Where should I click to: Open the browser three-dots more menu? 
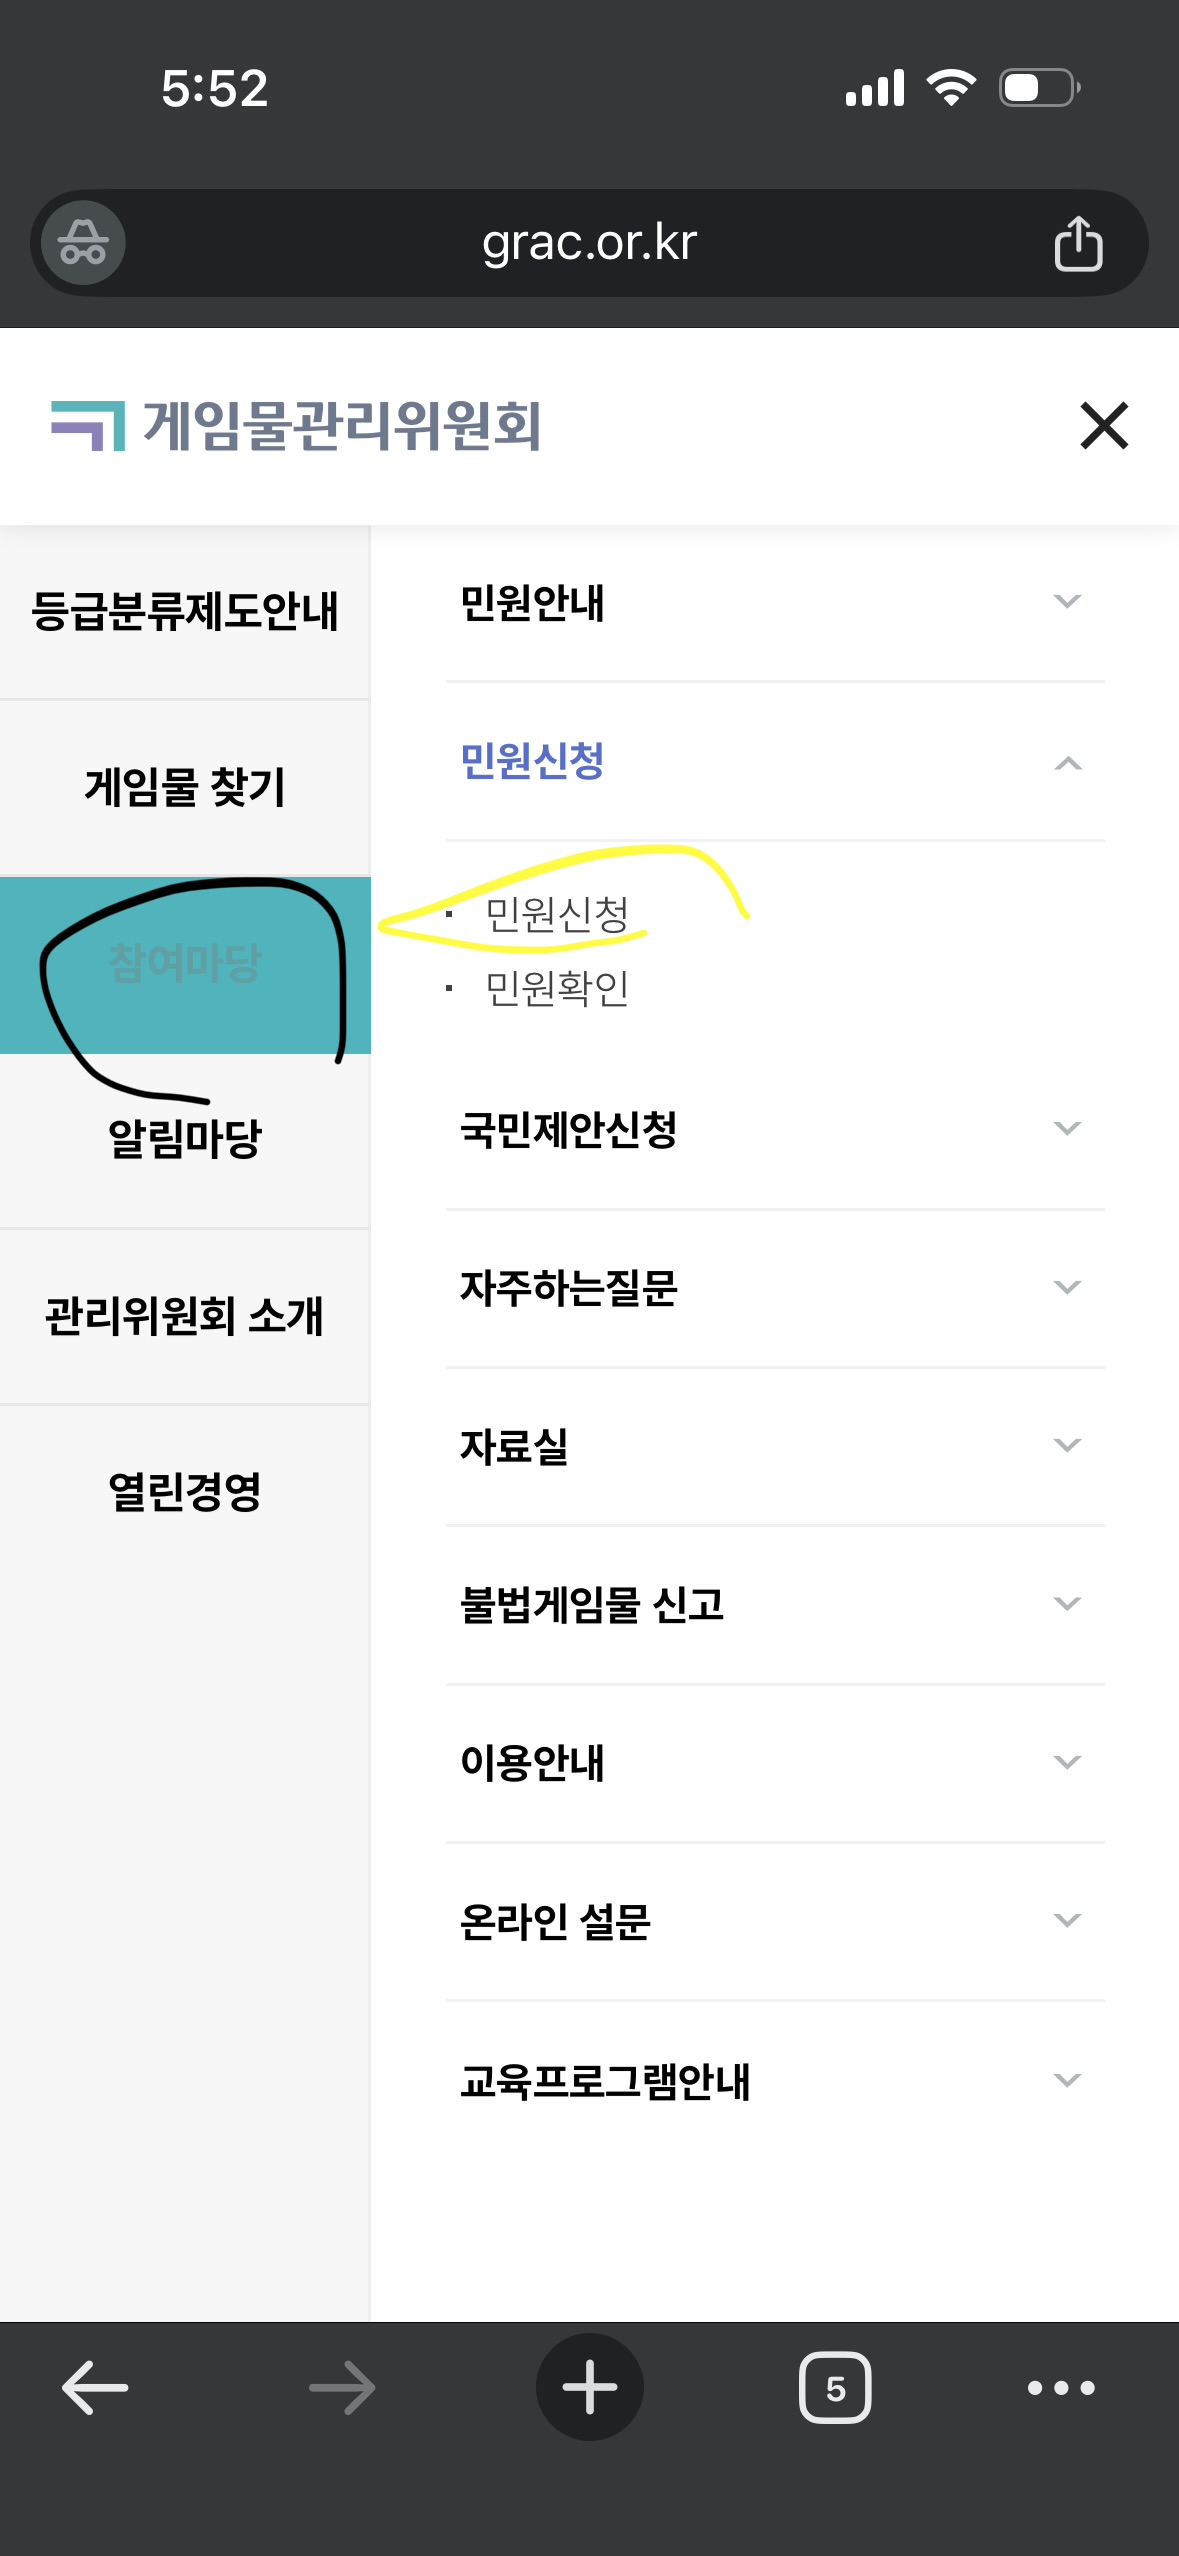pyautogui.click(x=1061, y=2387)
